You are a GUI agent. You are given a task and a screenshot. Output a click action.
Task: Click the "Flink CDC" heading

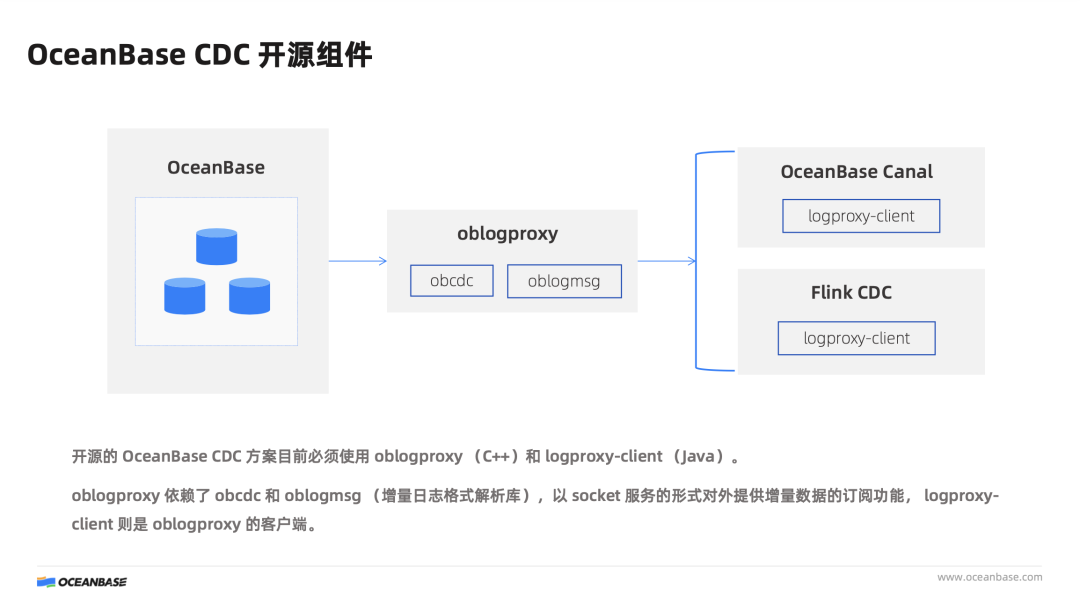851,293
